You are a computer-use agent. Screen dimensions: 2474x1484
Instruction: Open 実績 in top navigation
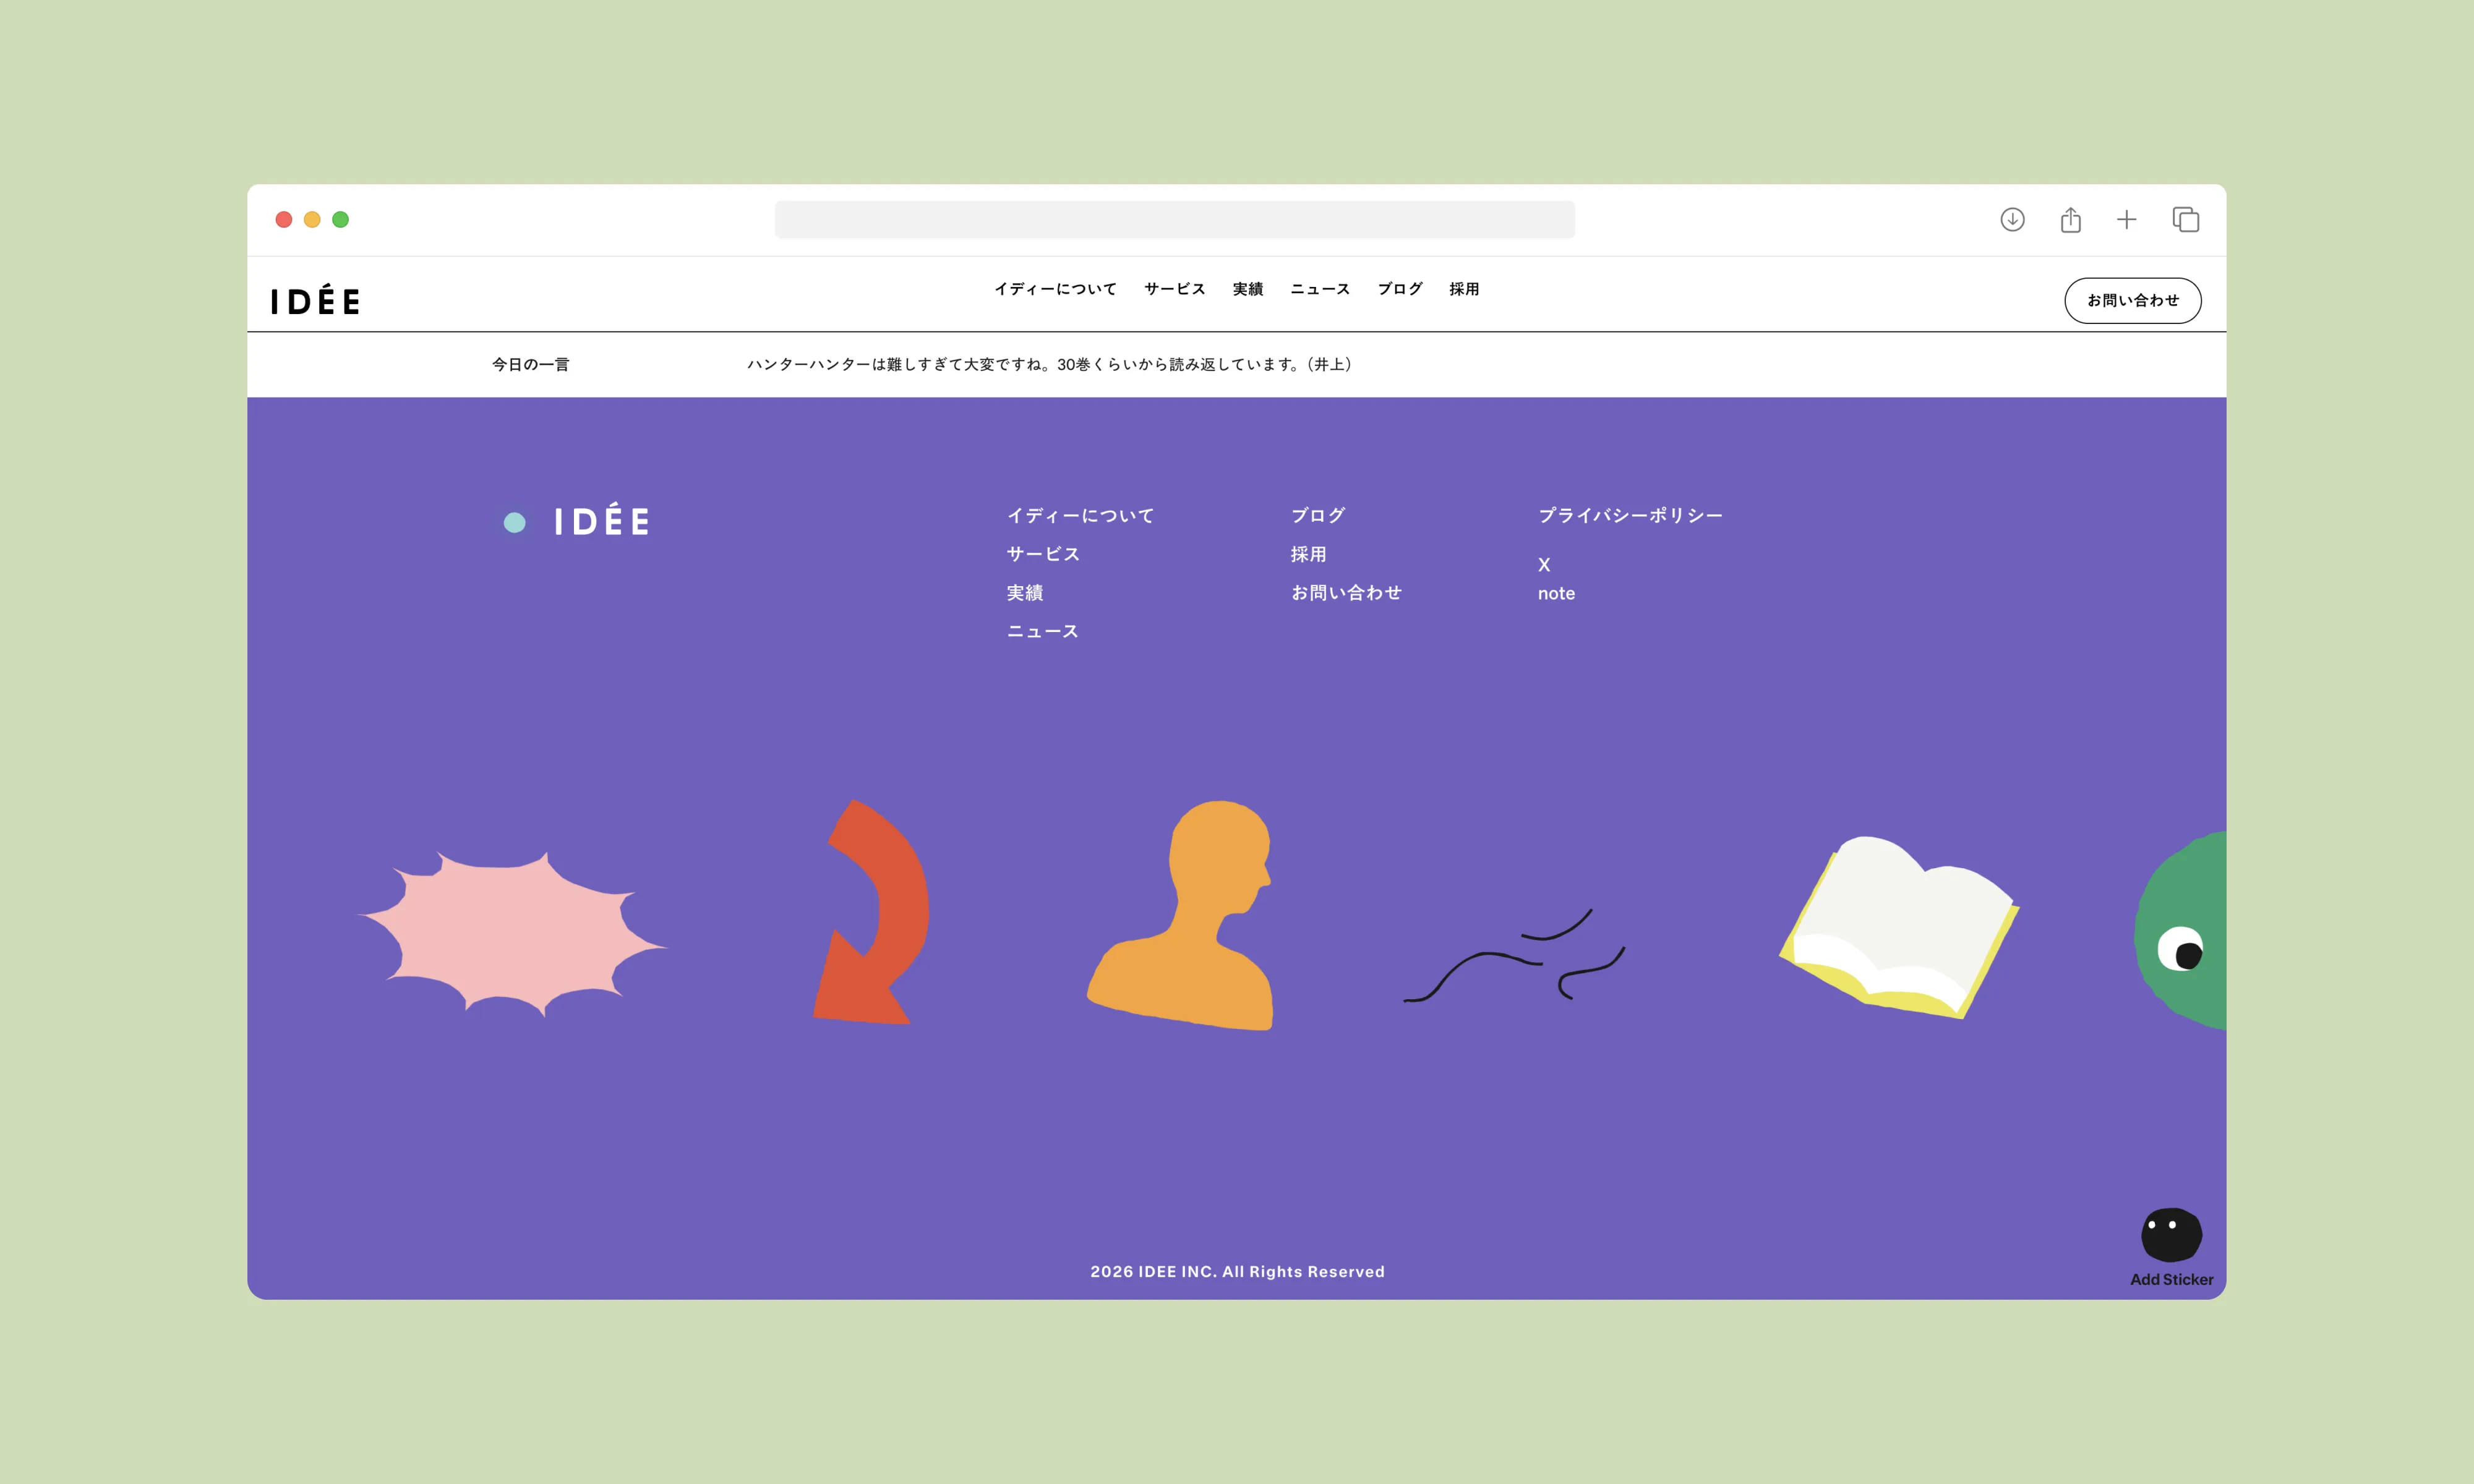click(x=1247, y=289)
